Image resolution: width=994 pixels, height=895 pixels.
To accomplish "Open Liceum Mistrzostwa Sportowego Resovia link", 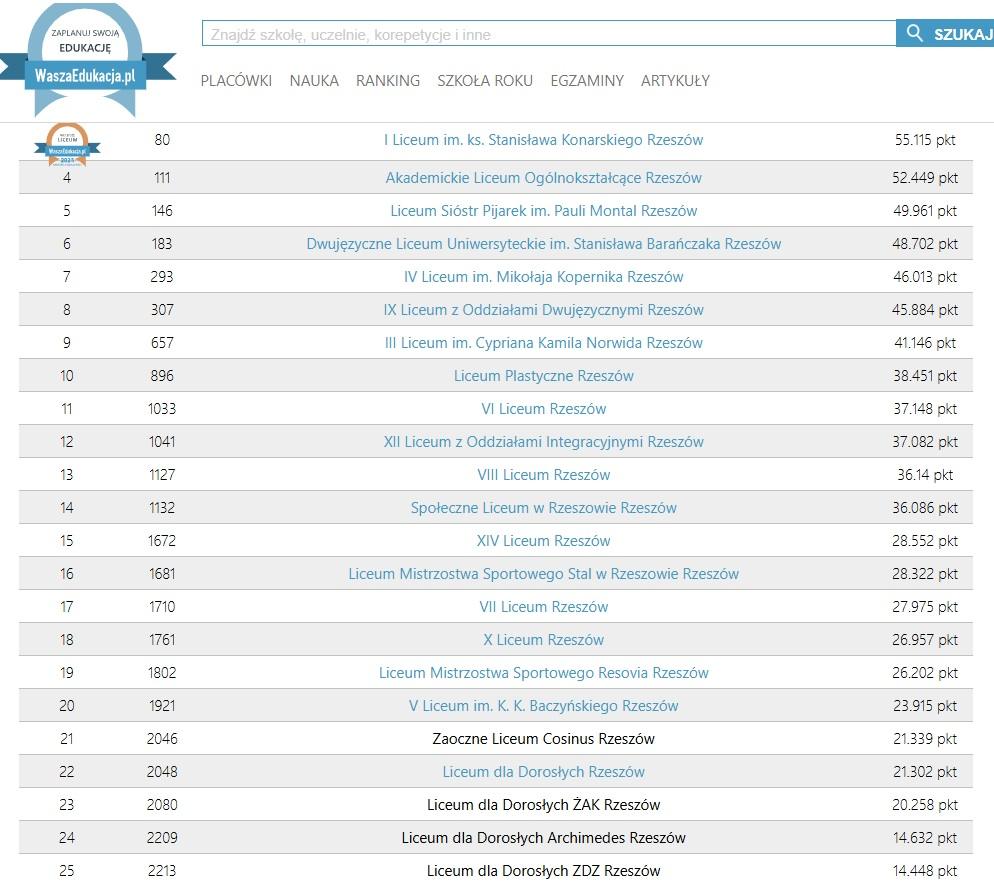I will [x=543, y=673].
